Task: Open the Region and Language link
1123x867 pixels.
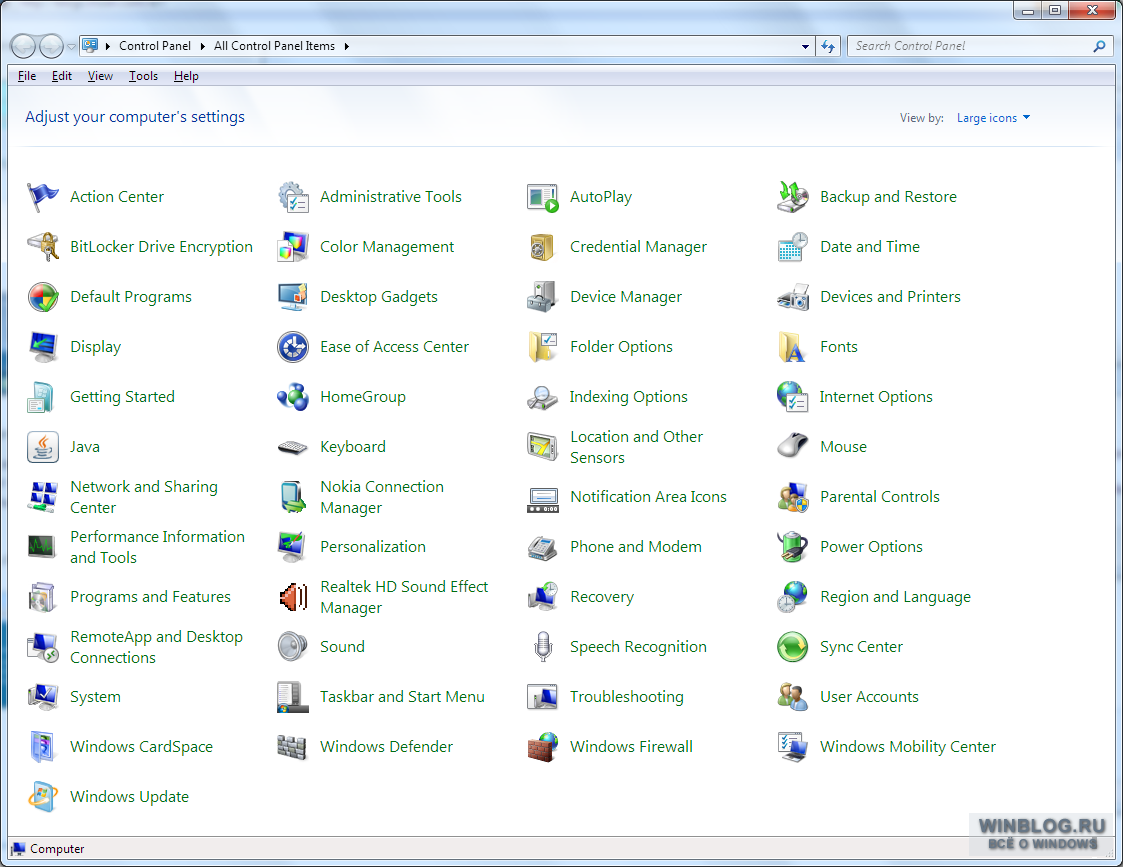Action: pyautogui.click(x=895, y=597)
